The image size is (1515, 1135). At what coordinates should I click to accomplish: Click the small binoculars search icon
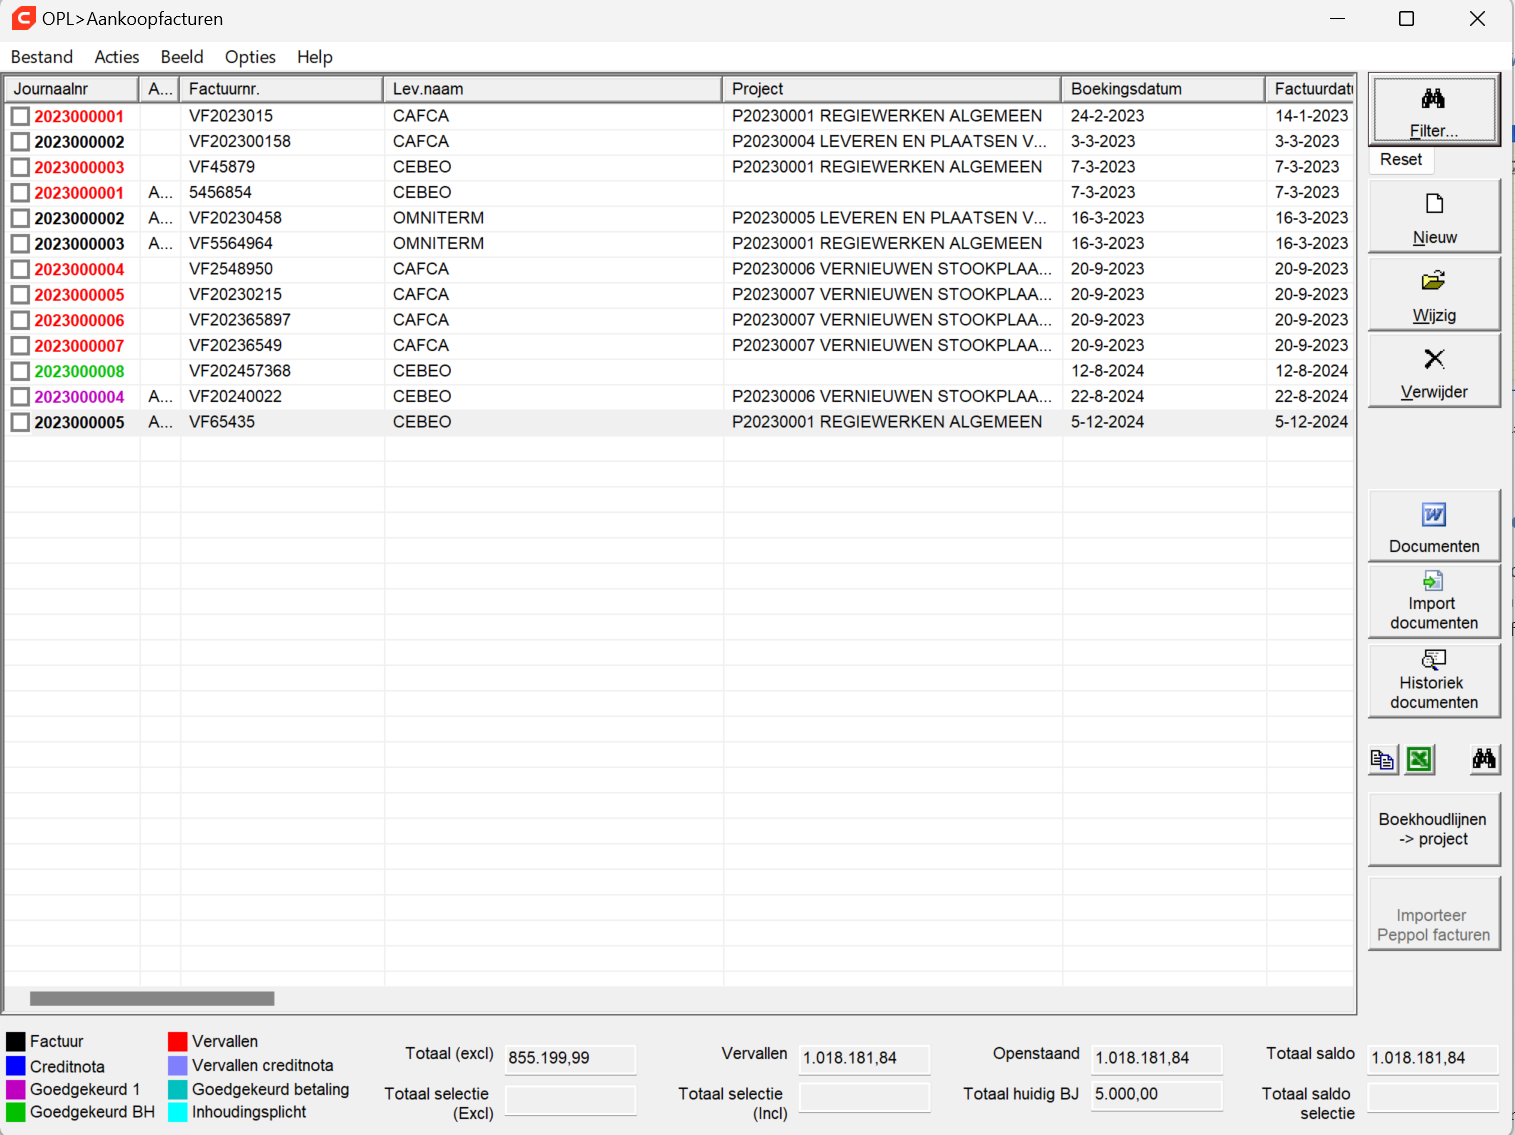(x=1484, y=760)
